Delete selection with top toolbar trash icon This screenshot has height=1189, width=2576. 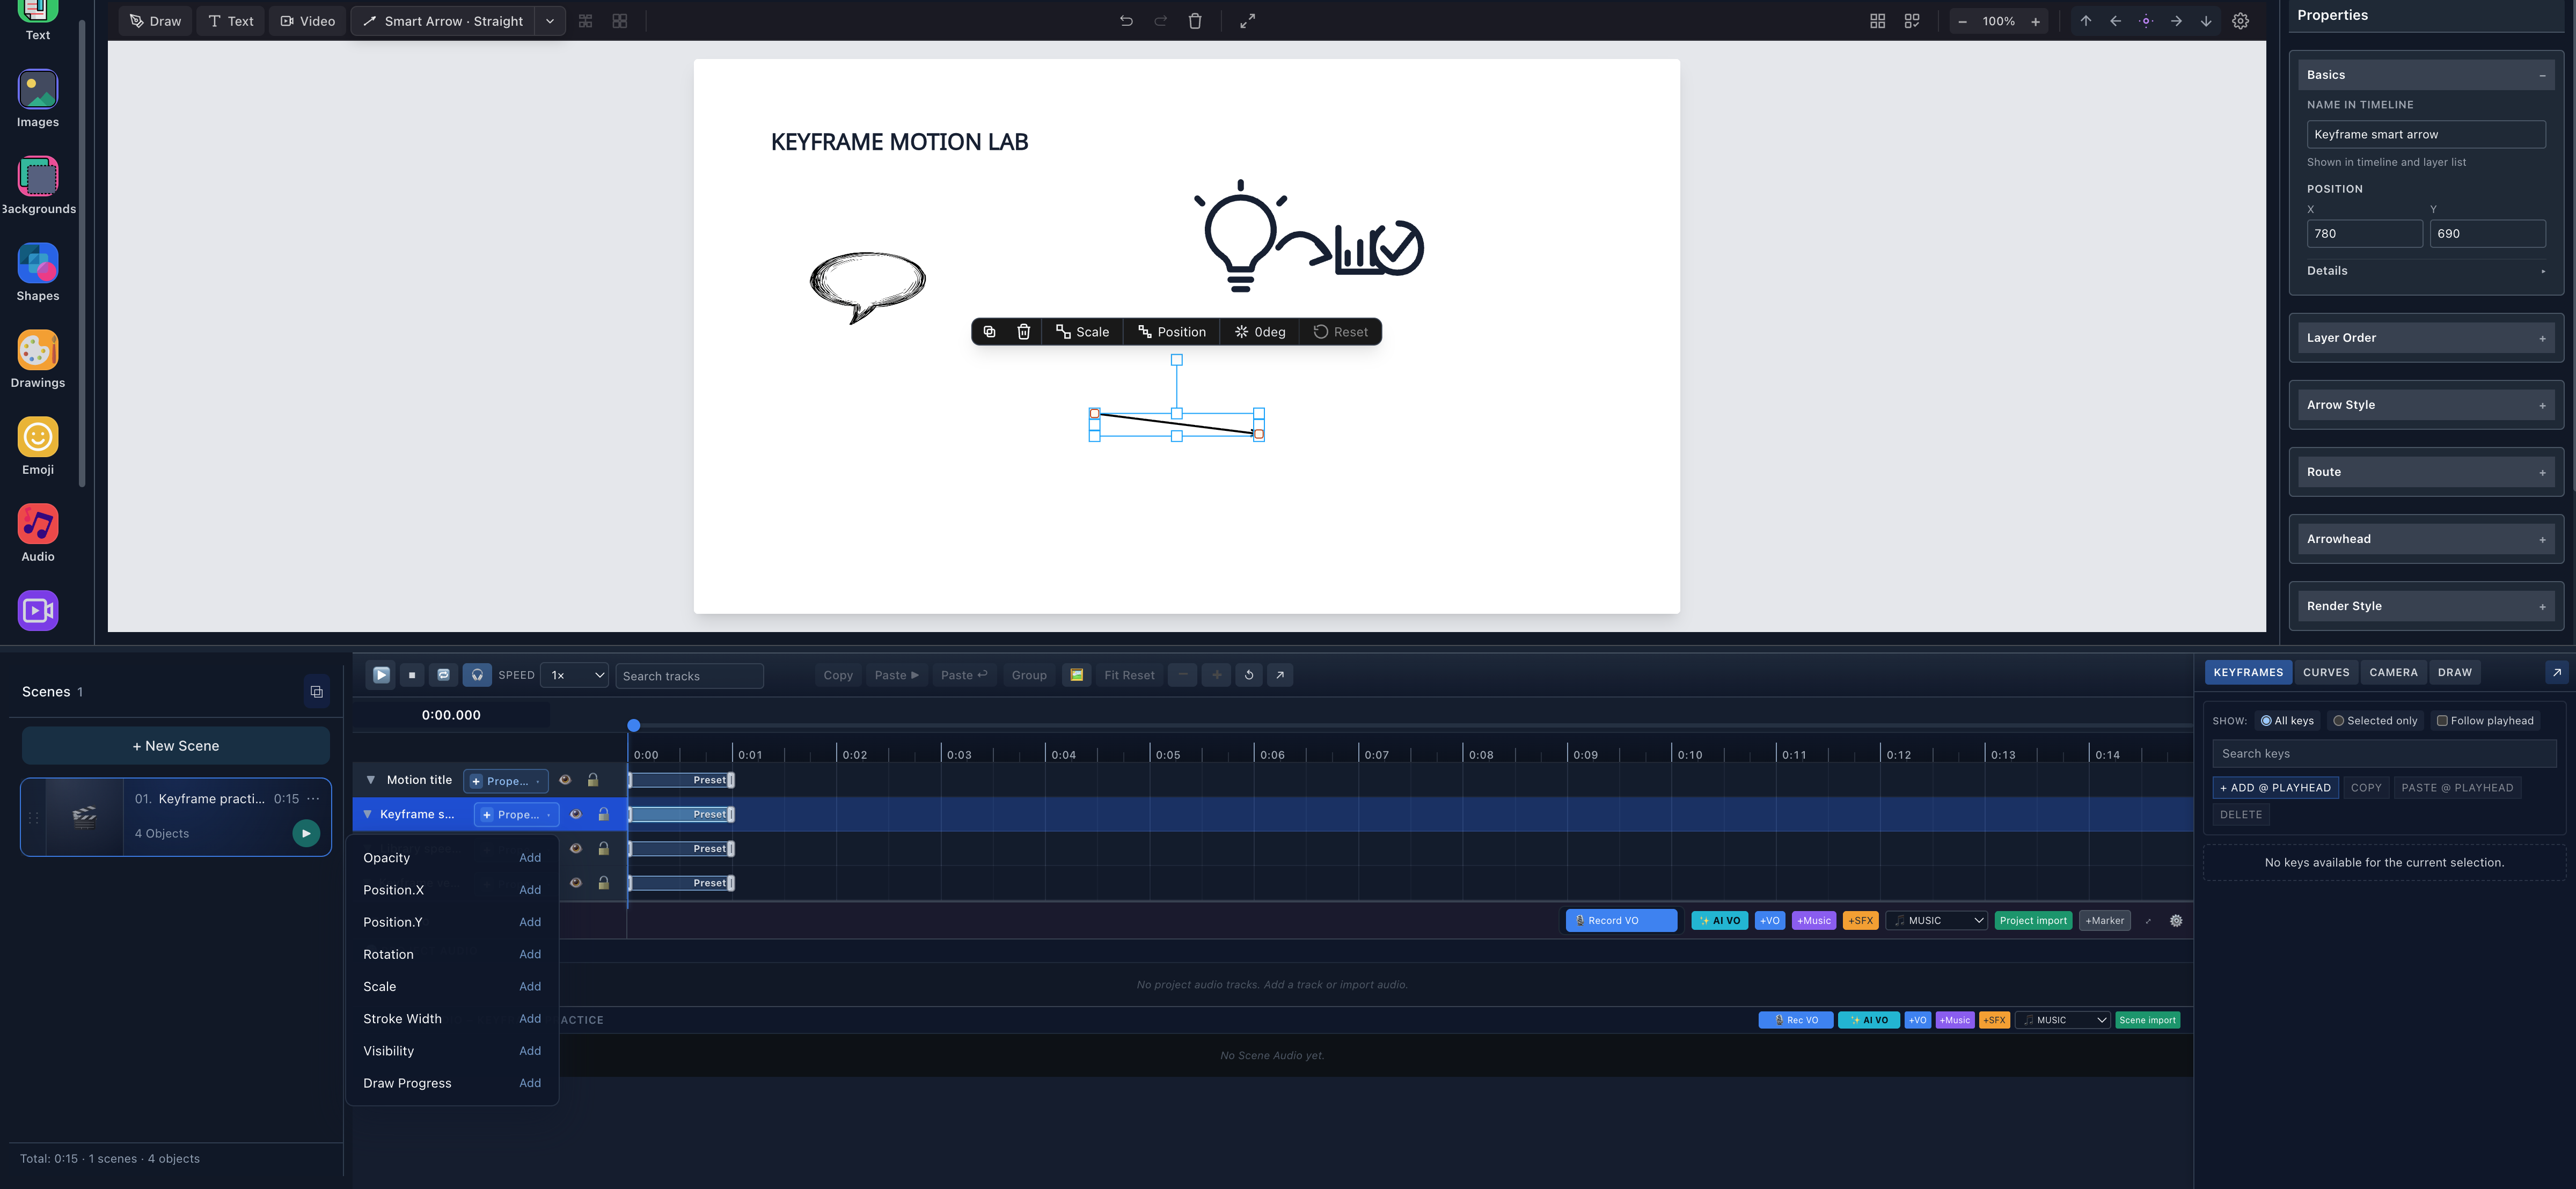point(1195,21)
